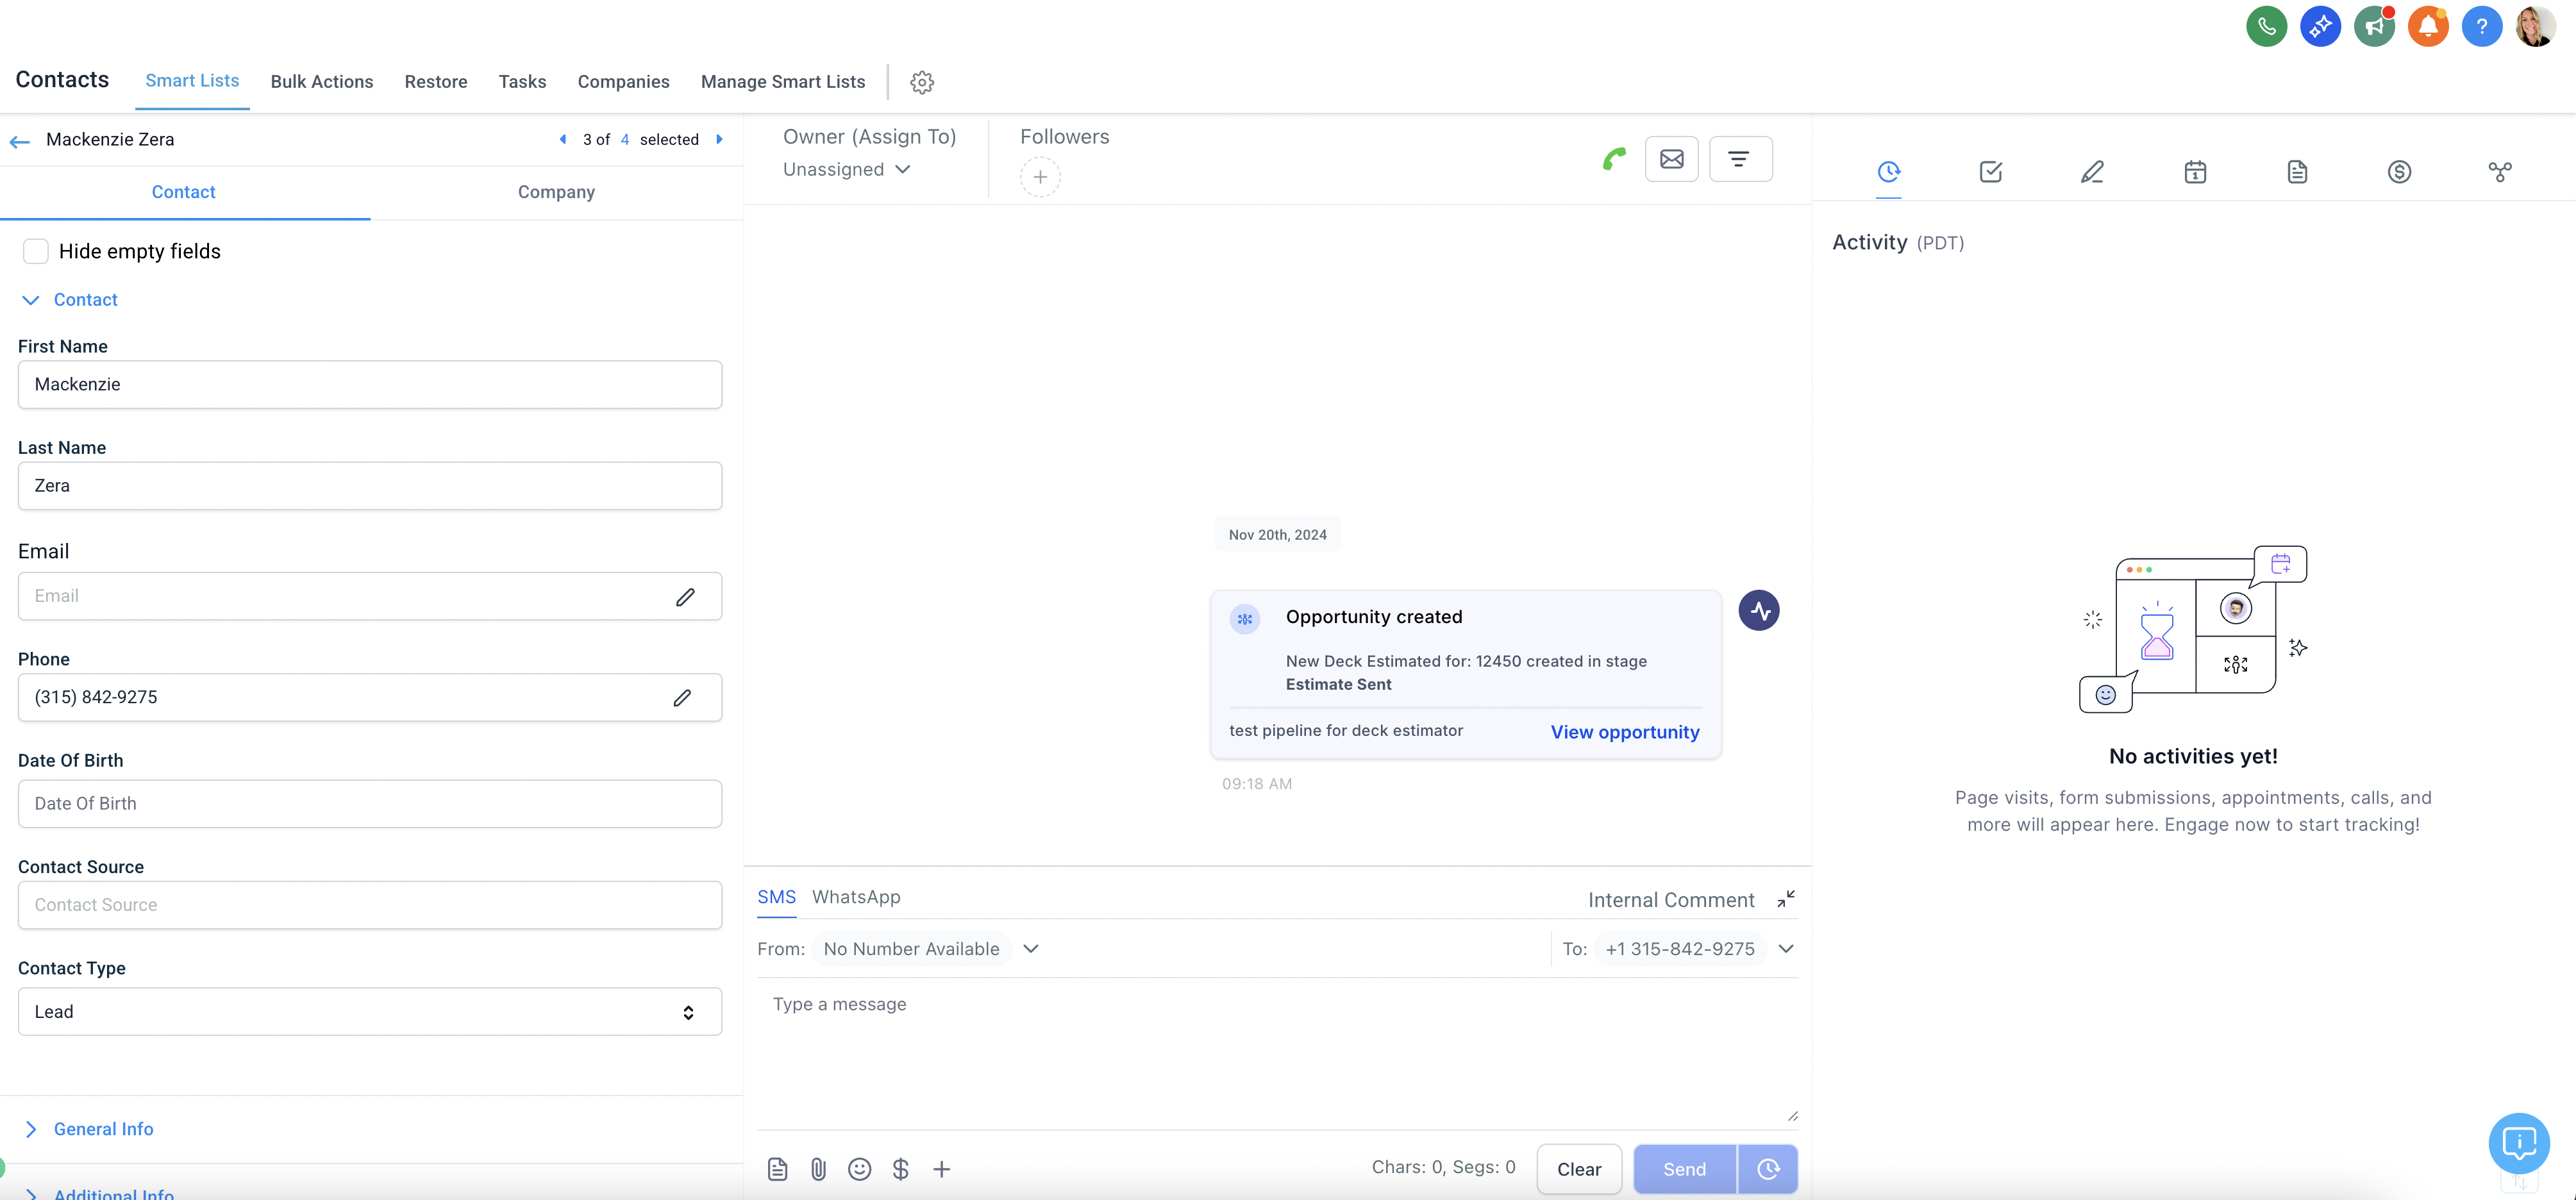Open the Appointments calendar icon
This screenshot has height=1200, width=2576.
[x=2195, y=172]
